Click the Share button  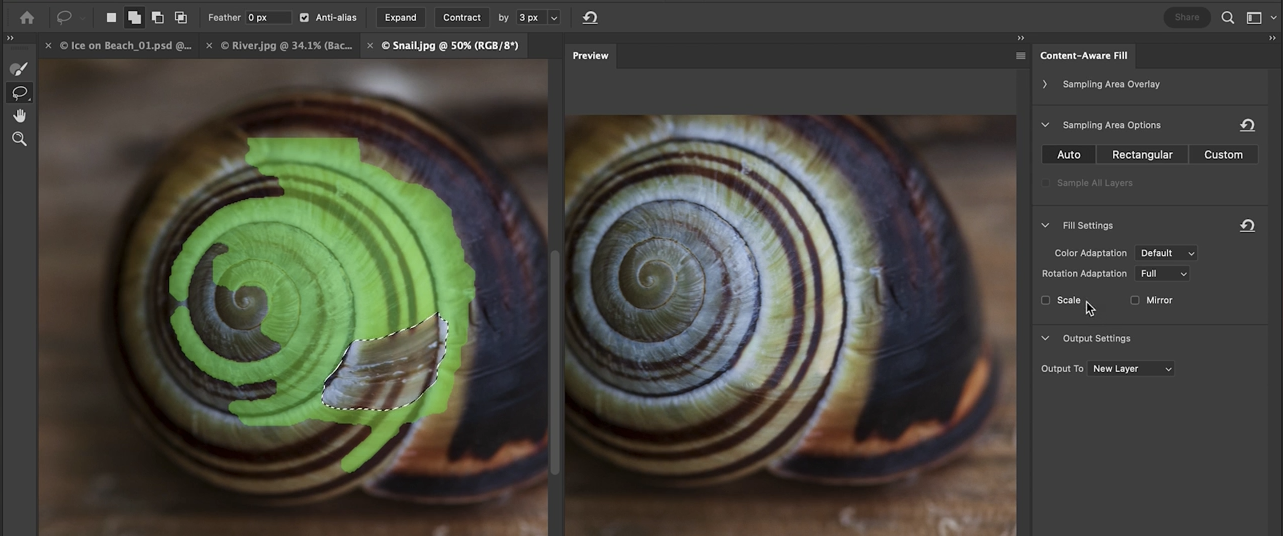pos(1187,17)
